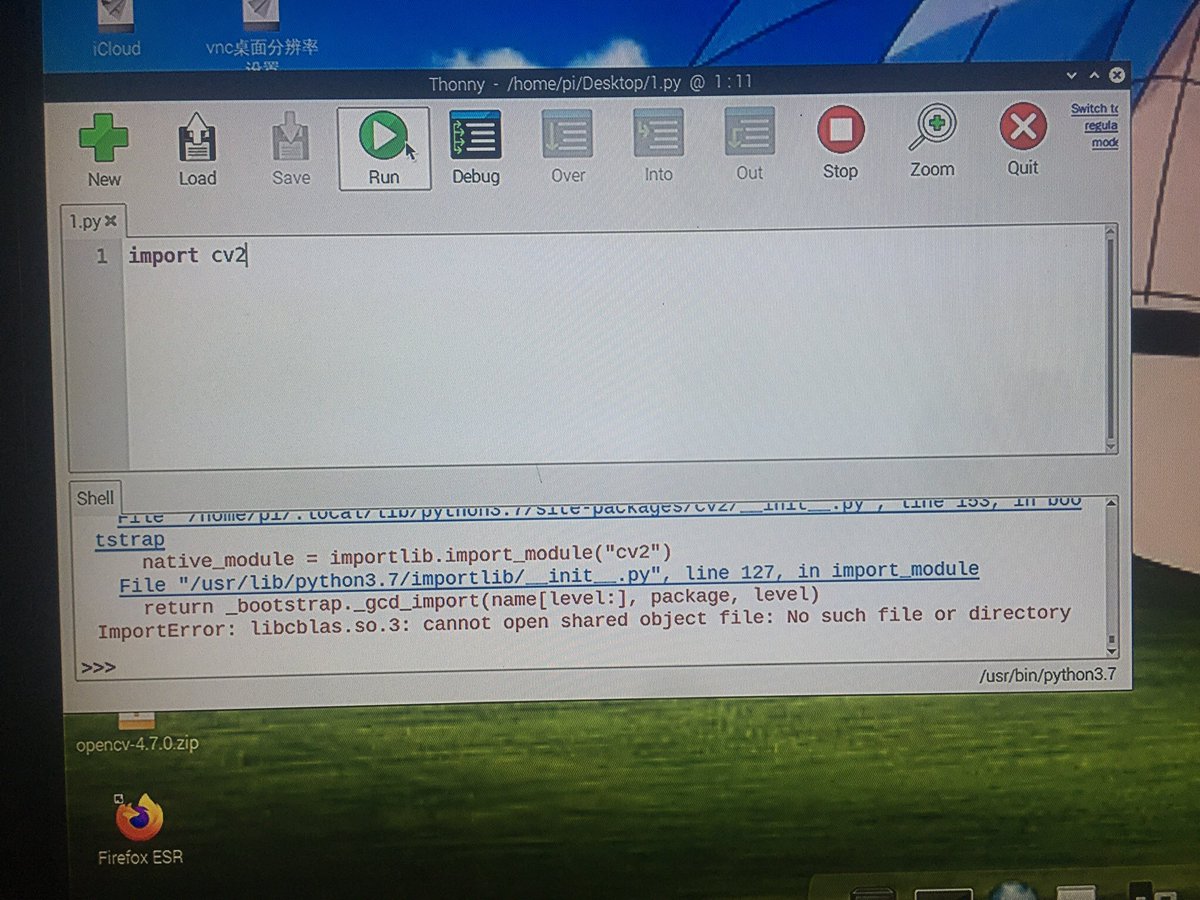Step Out in the debugger toolbar
This screenshot has height=900, width=1200.
click(x=749, y=146)
